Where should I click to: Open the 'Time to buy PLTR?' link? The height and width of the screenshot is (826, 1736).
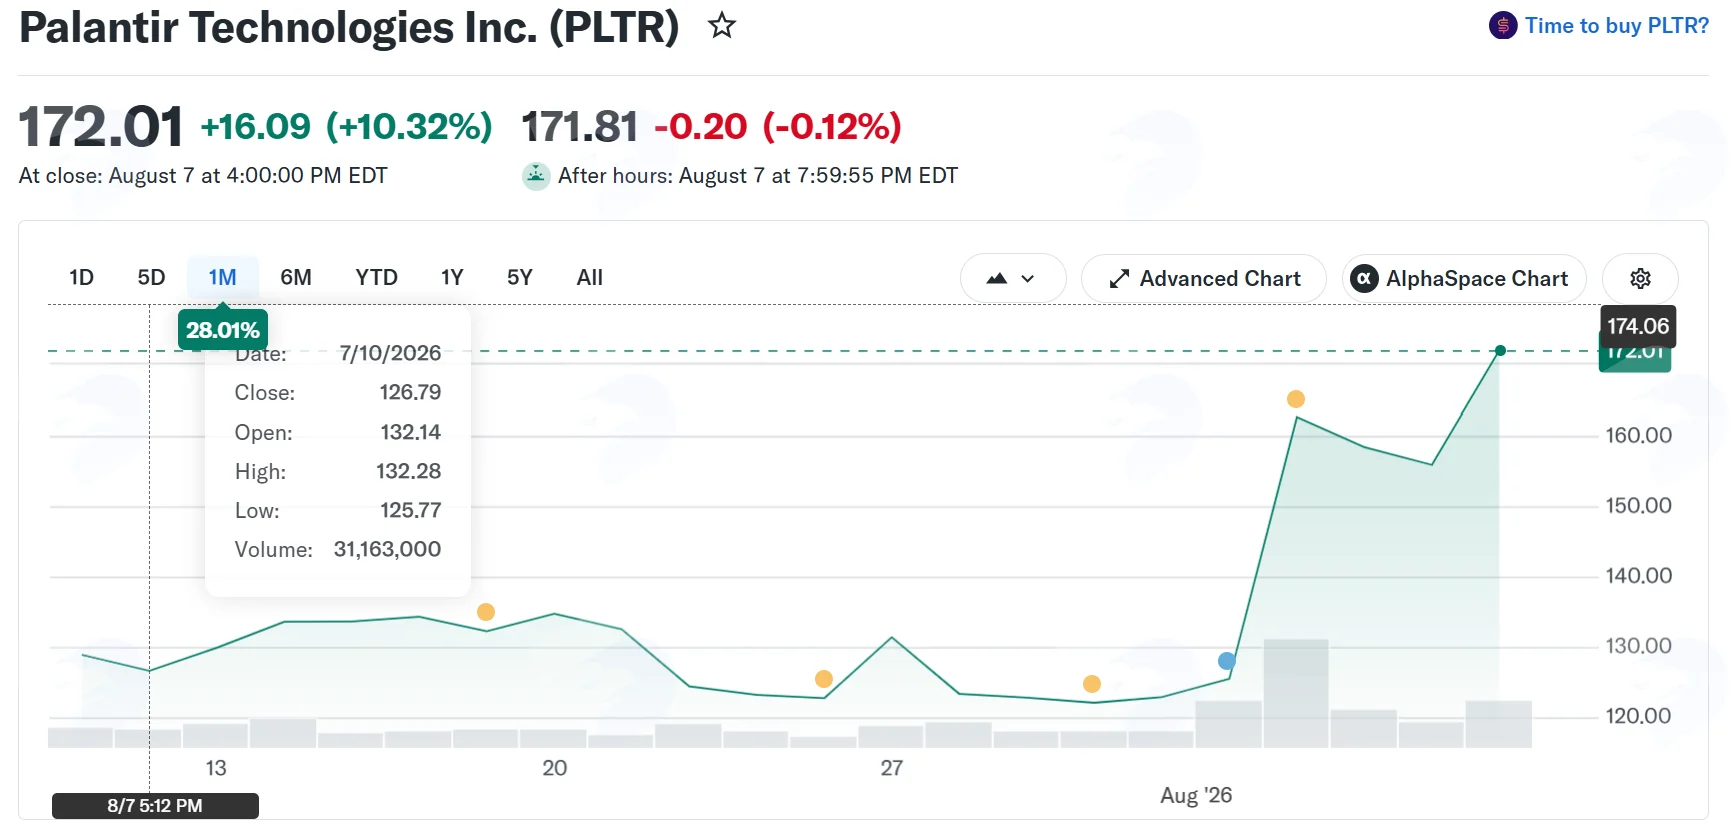1617,26
